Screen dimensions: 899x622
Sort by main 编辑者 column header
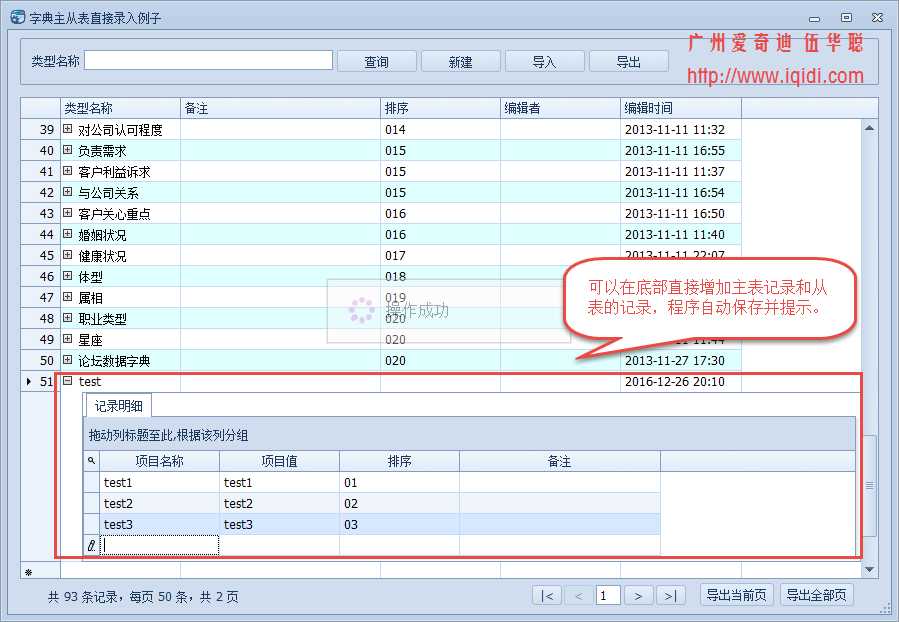click(560, 108)
